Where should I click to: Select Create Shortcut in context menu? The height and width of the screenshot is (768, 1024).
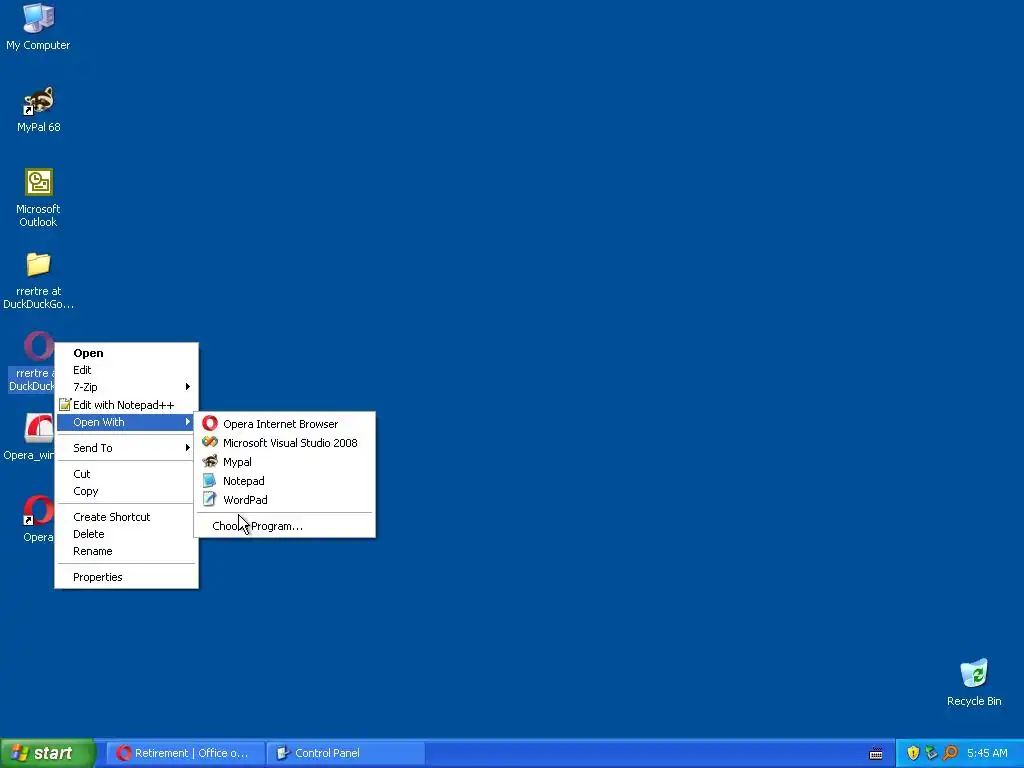point(126,517)
